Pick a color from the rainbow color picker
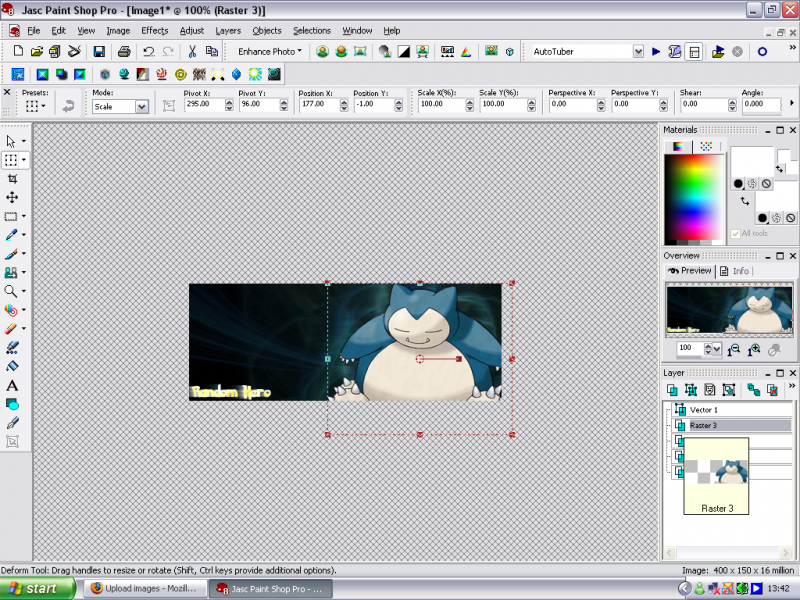Viewport: 800px width, 600px height. [x=693, y=197]
